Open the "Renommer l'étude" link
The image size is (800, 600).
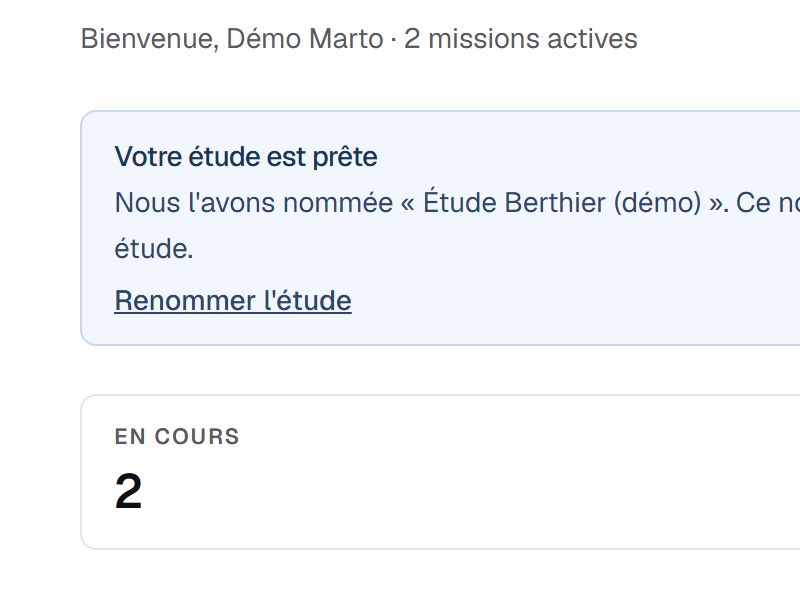[233, 301]
